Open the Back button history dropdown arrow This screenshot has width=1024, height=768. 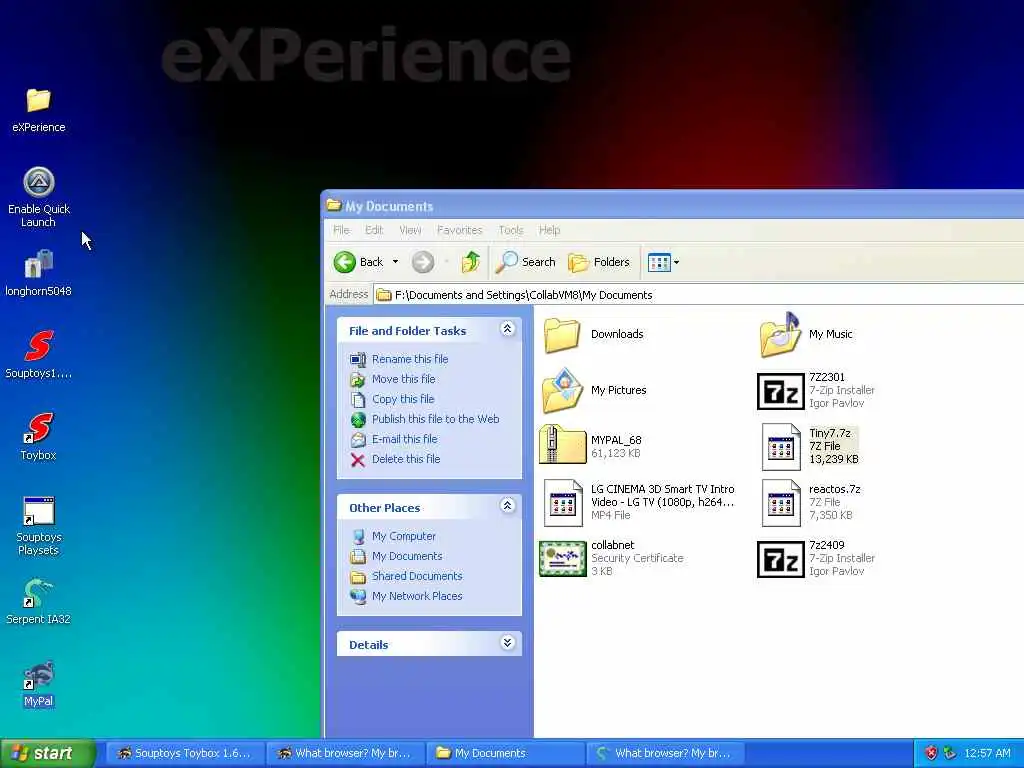pyautogui.click(x=395, y=262)
